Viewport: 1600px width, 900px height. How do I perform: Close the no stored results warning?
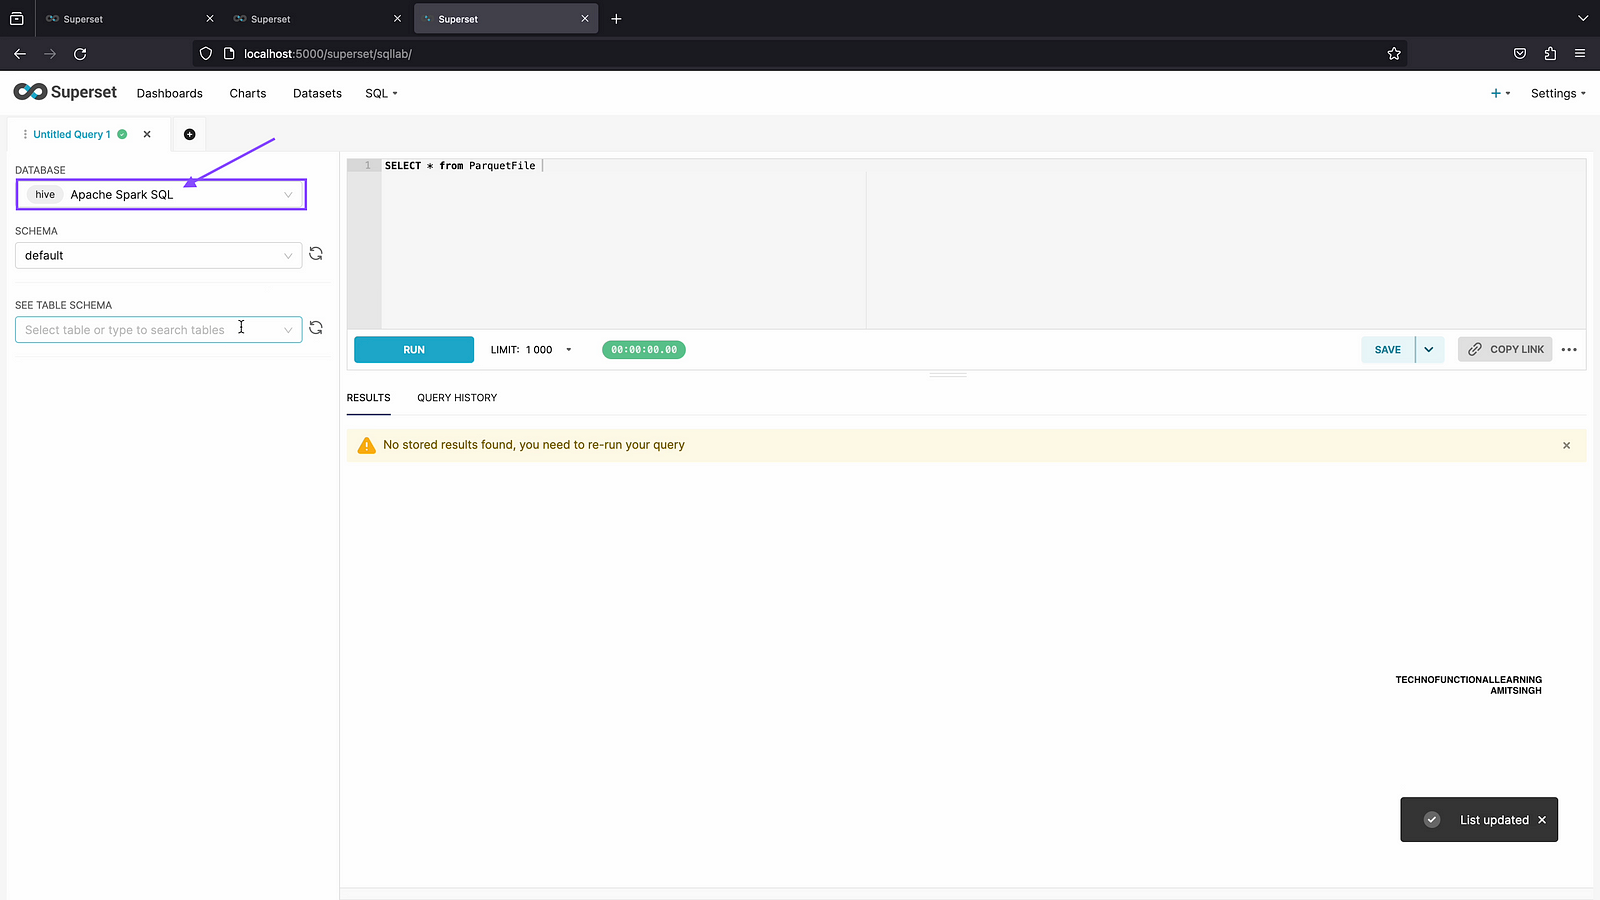click(x=1566, y=445)
